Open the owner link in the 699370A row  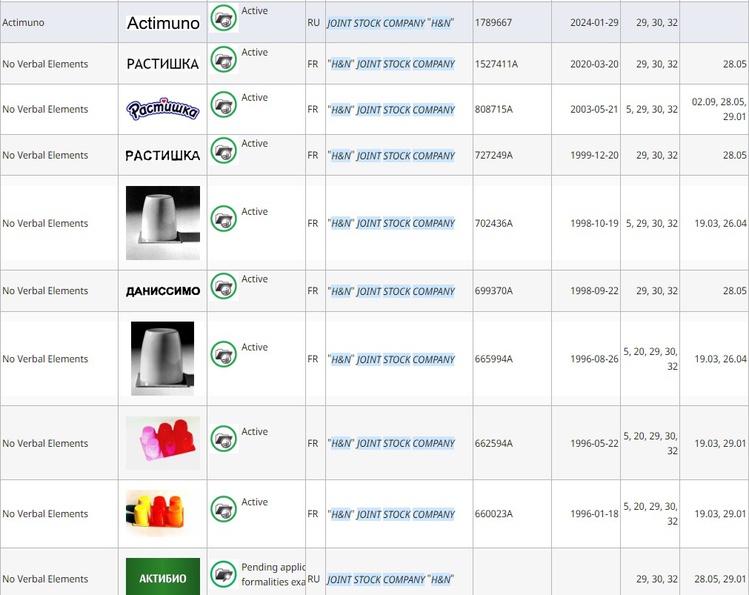(391, 291)
